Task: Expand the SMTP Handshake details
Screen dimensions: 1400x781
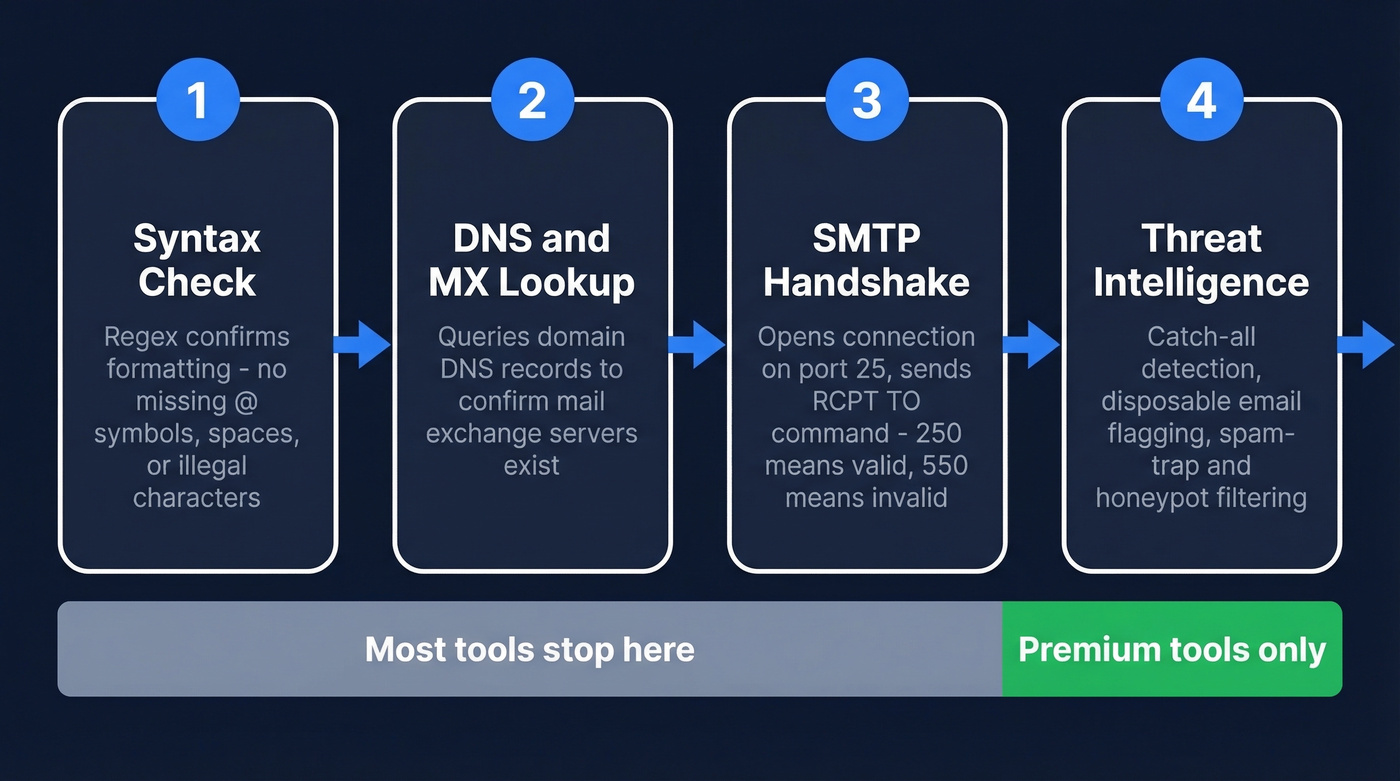Action: (x=866, y=416)
